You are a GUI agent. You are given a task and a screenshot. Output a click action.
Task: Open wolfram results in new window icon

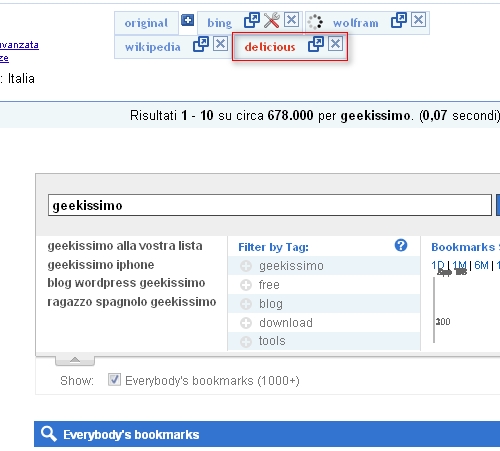pyautogui.click(x=399, y=20)
